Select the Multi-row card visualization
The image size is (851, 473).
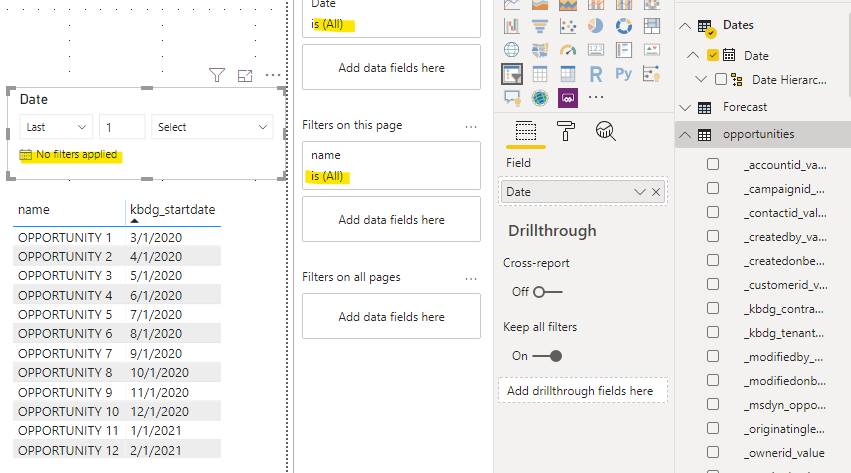(x=624, y=50)
